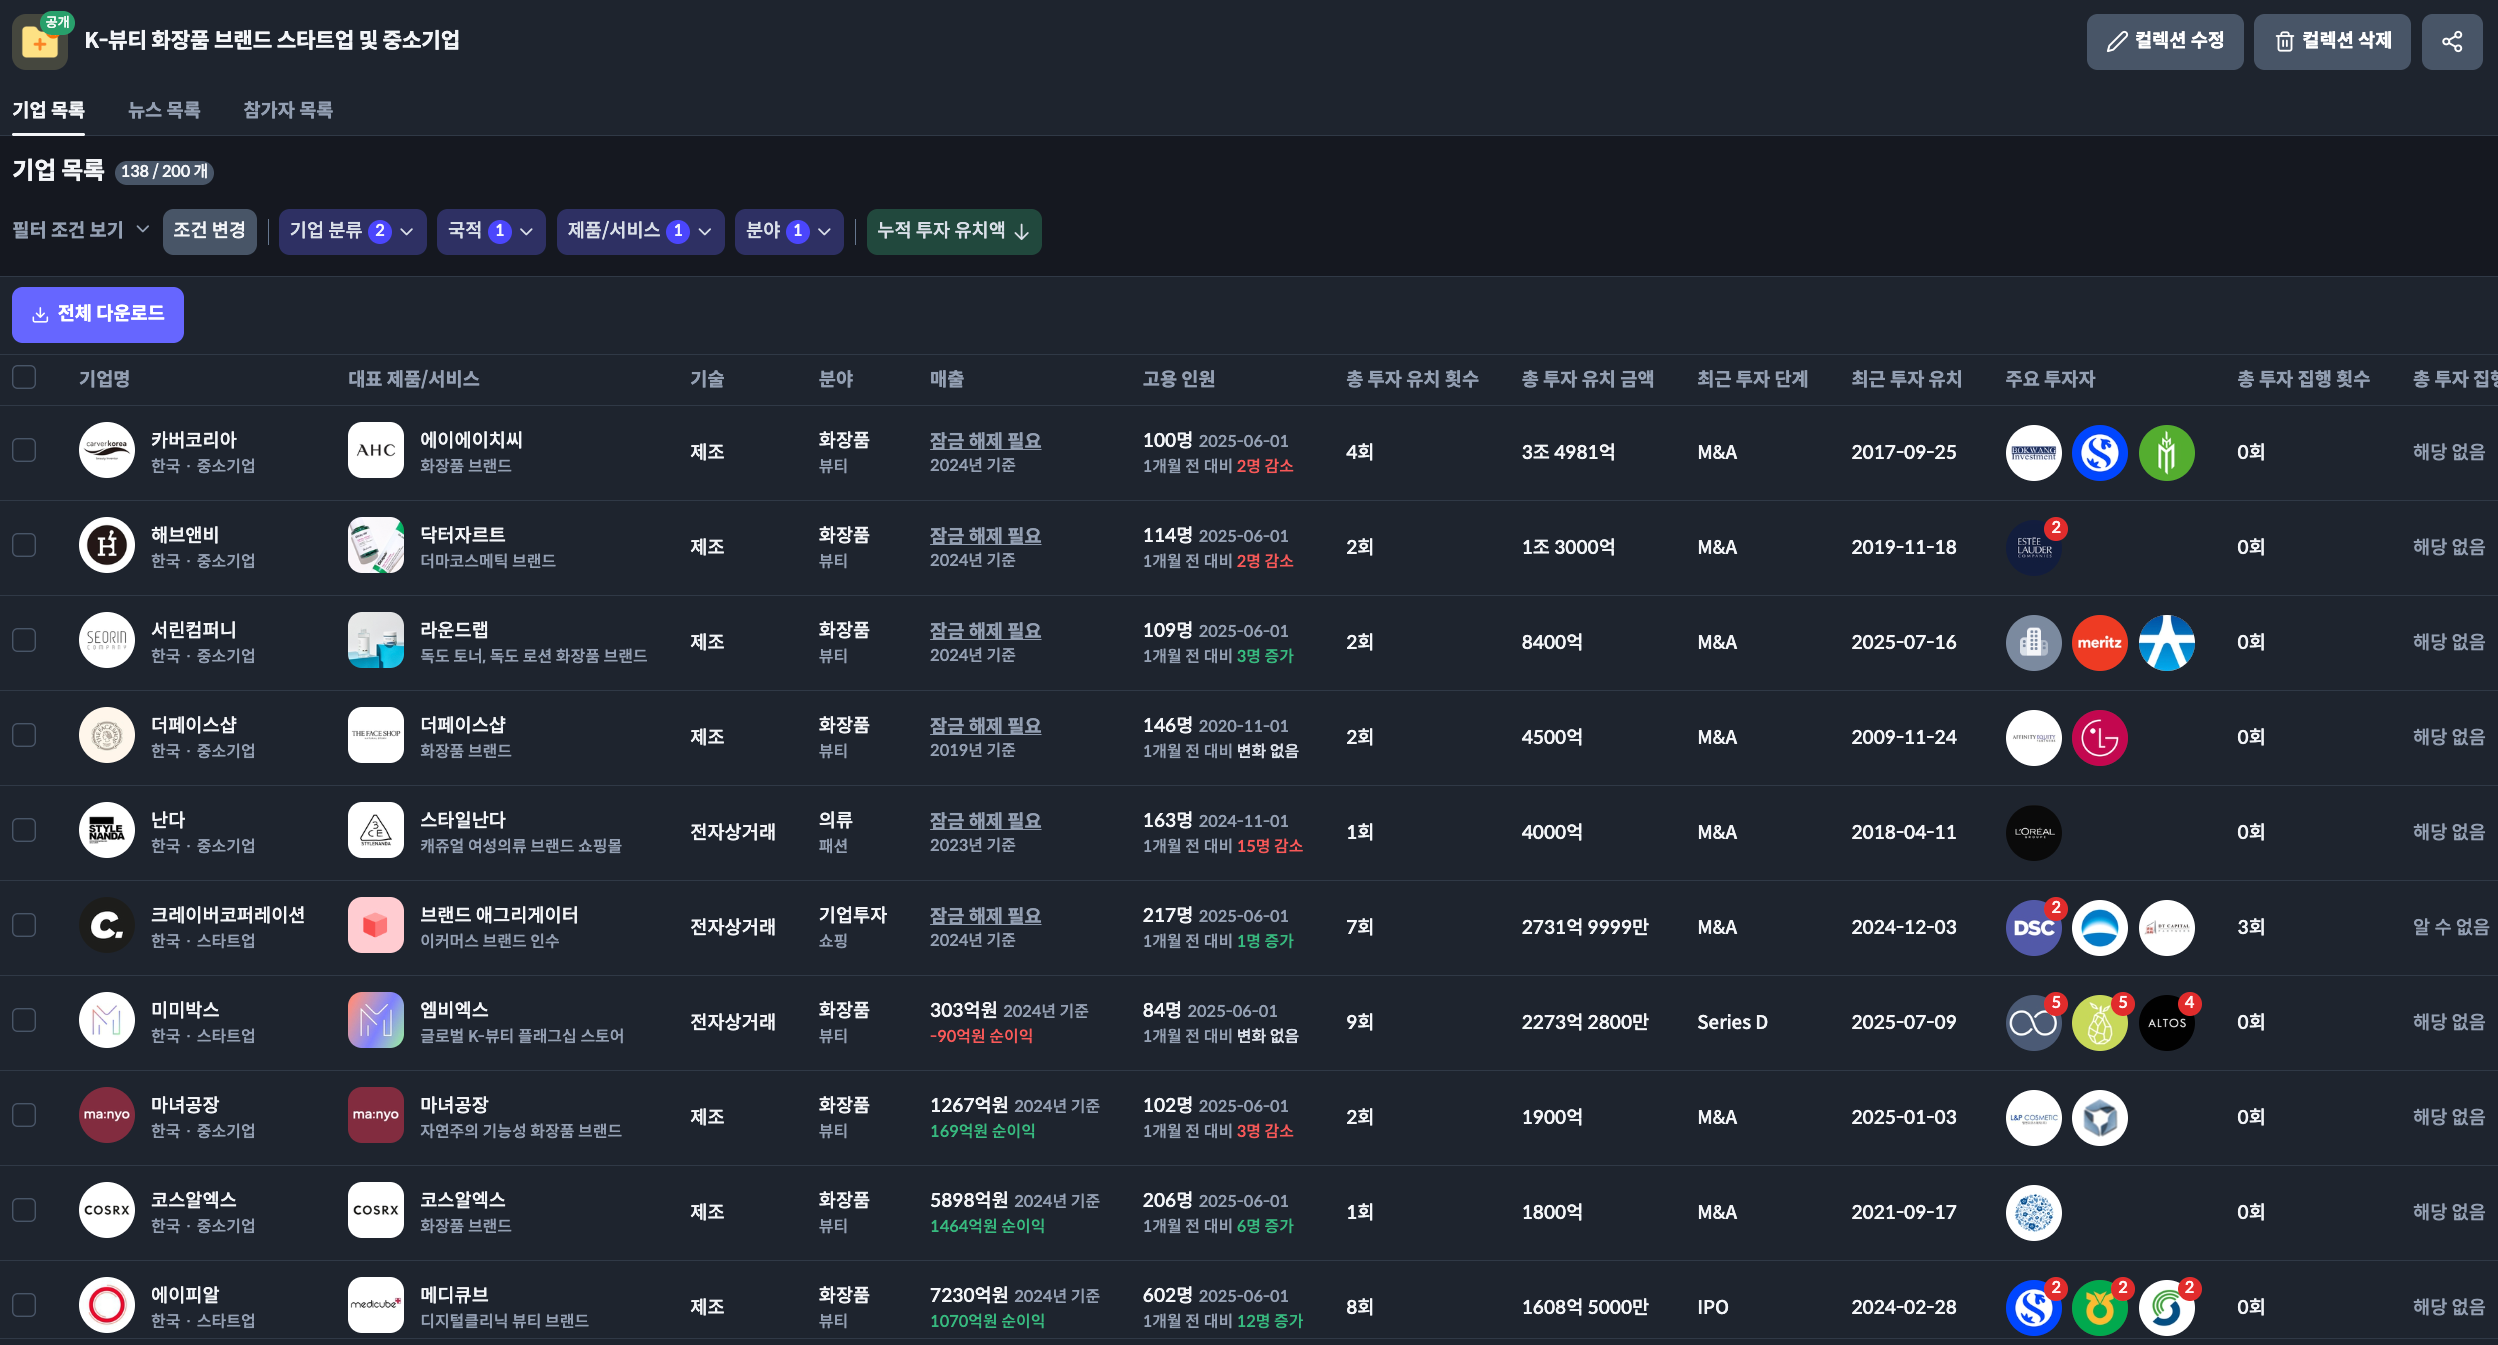Open the AHC product logo
The image size is (2498, 1345).
click(x=376, y=451)
